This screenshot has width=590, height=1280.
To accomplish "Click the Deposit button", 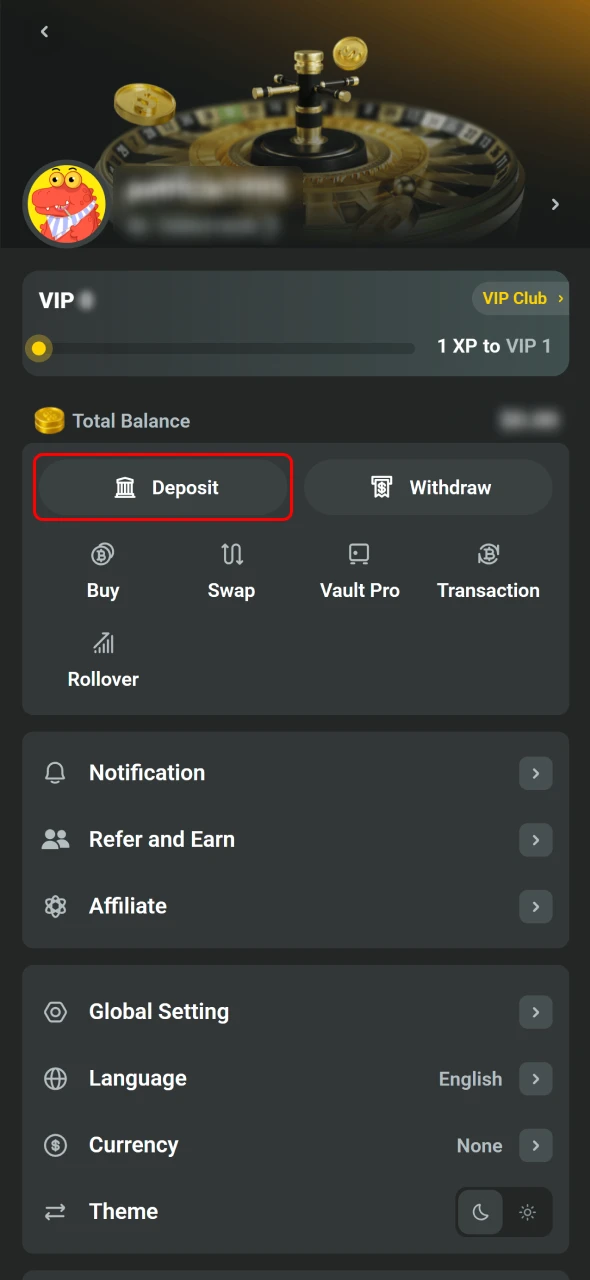I will (x=162, y=487).
